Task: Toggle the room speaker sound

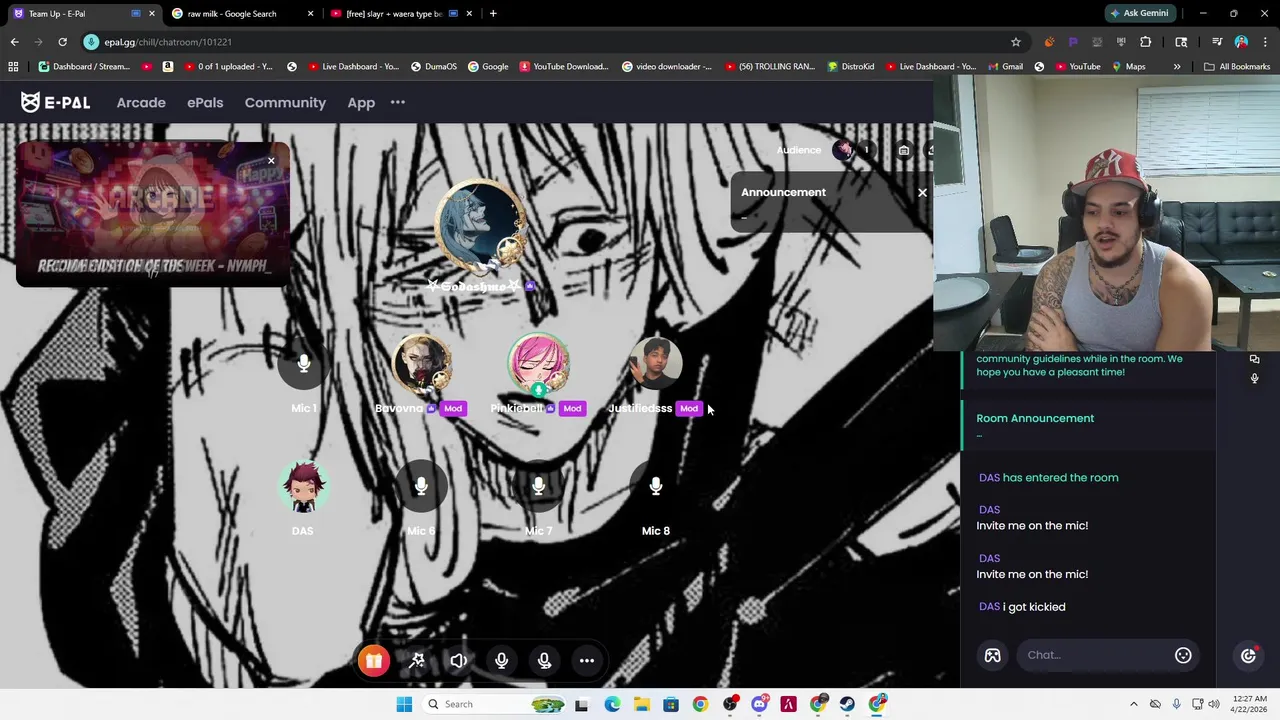Action: click(x=459, y=660)
